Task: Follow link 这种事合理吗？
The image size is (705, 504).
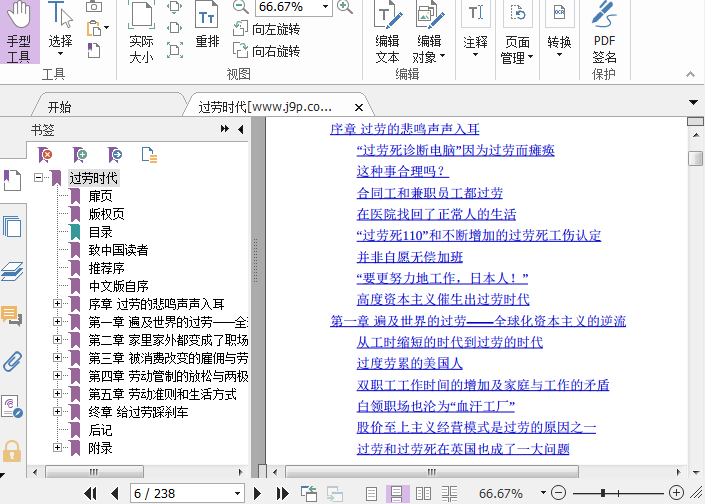Action: click(402, 171)
